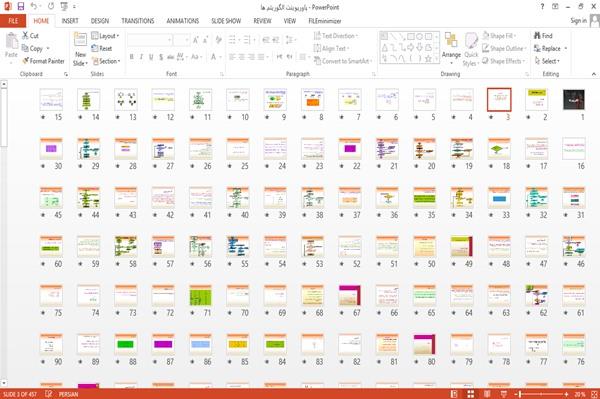Click the Sign in link

578,21
